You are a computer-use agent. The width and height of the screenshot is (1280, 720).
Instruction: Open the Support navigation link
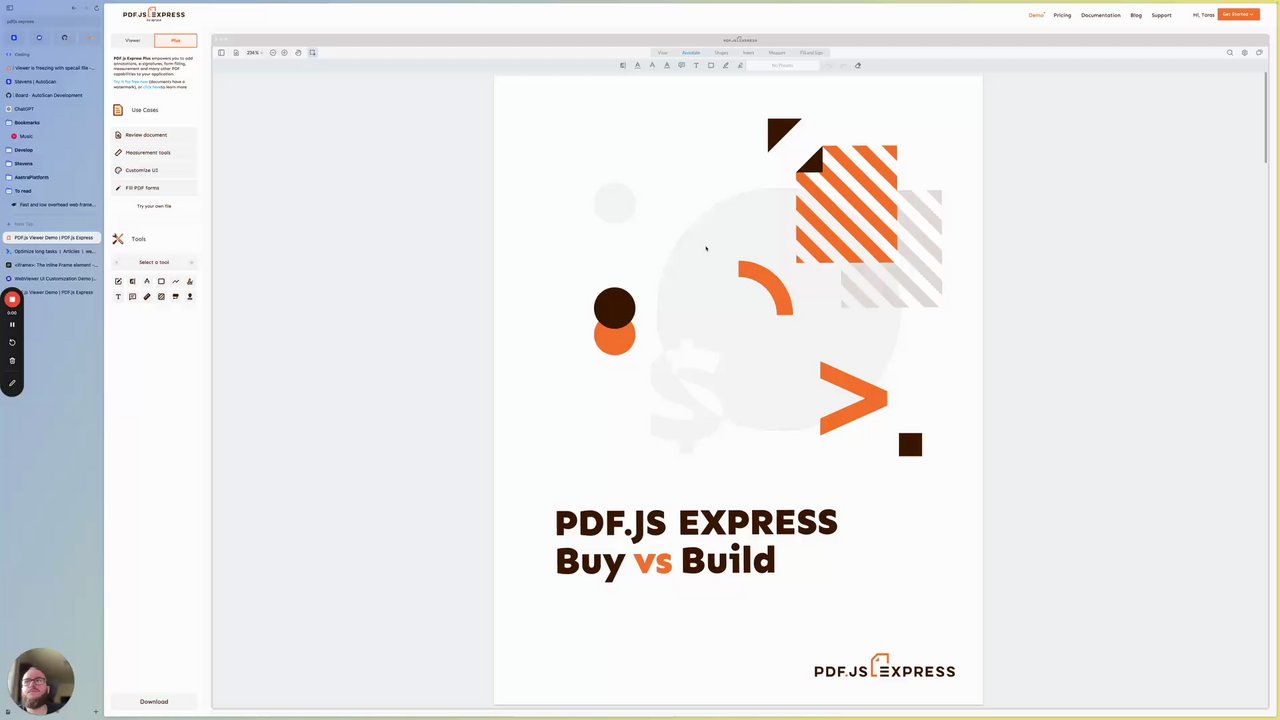tap(1161, 15)
